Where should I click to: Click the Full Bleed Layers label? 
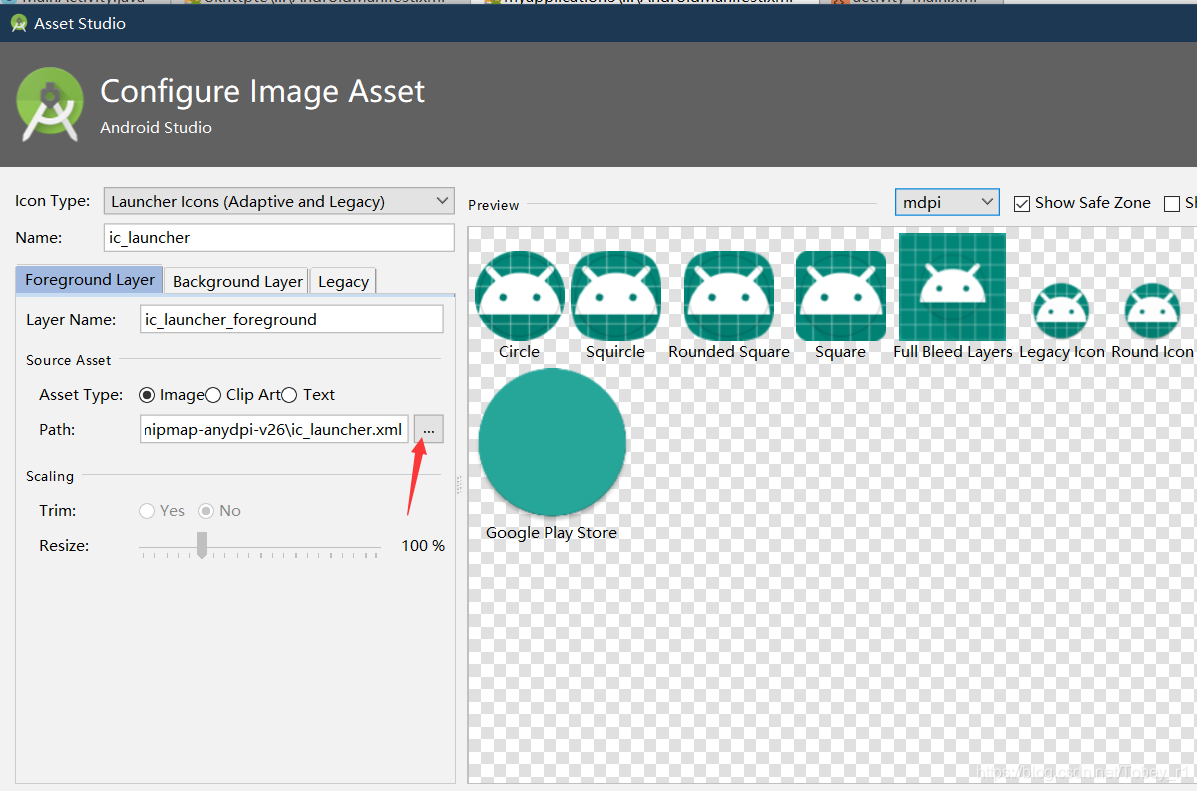[953, 352]
